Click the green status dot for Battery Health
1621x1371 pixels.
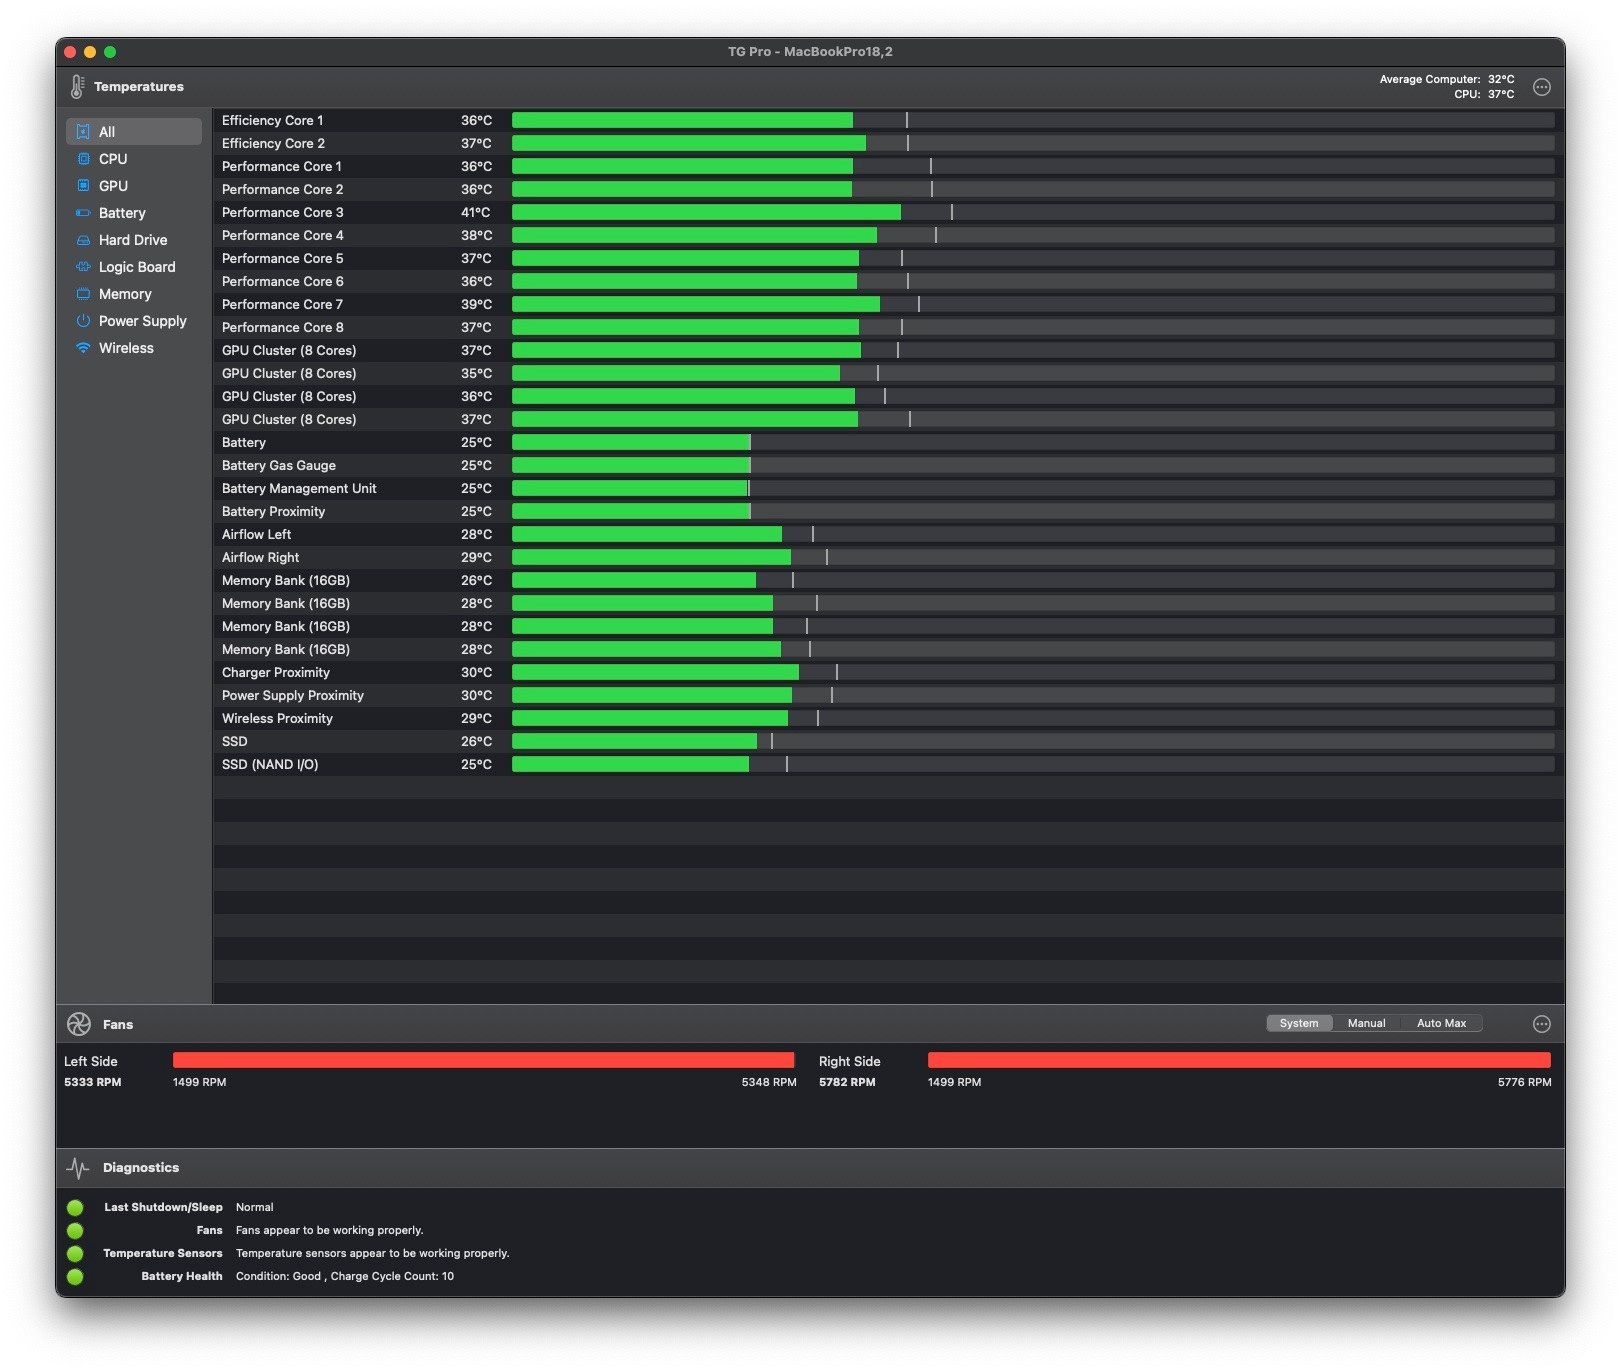[75, 1277]
